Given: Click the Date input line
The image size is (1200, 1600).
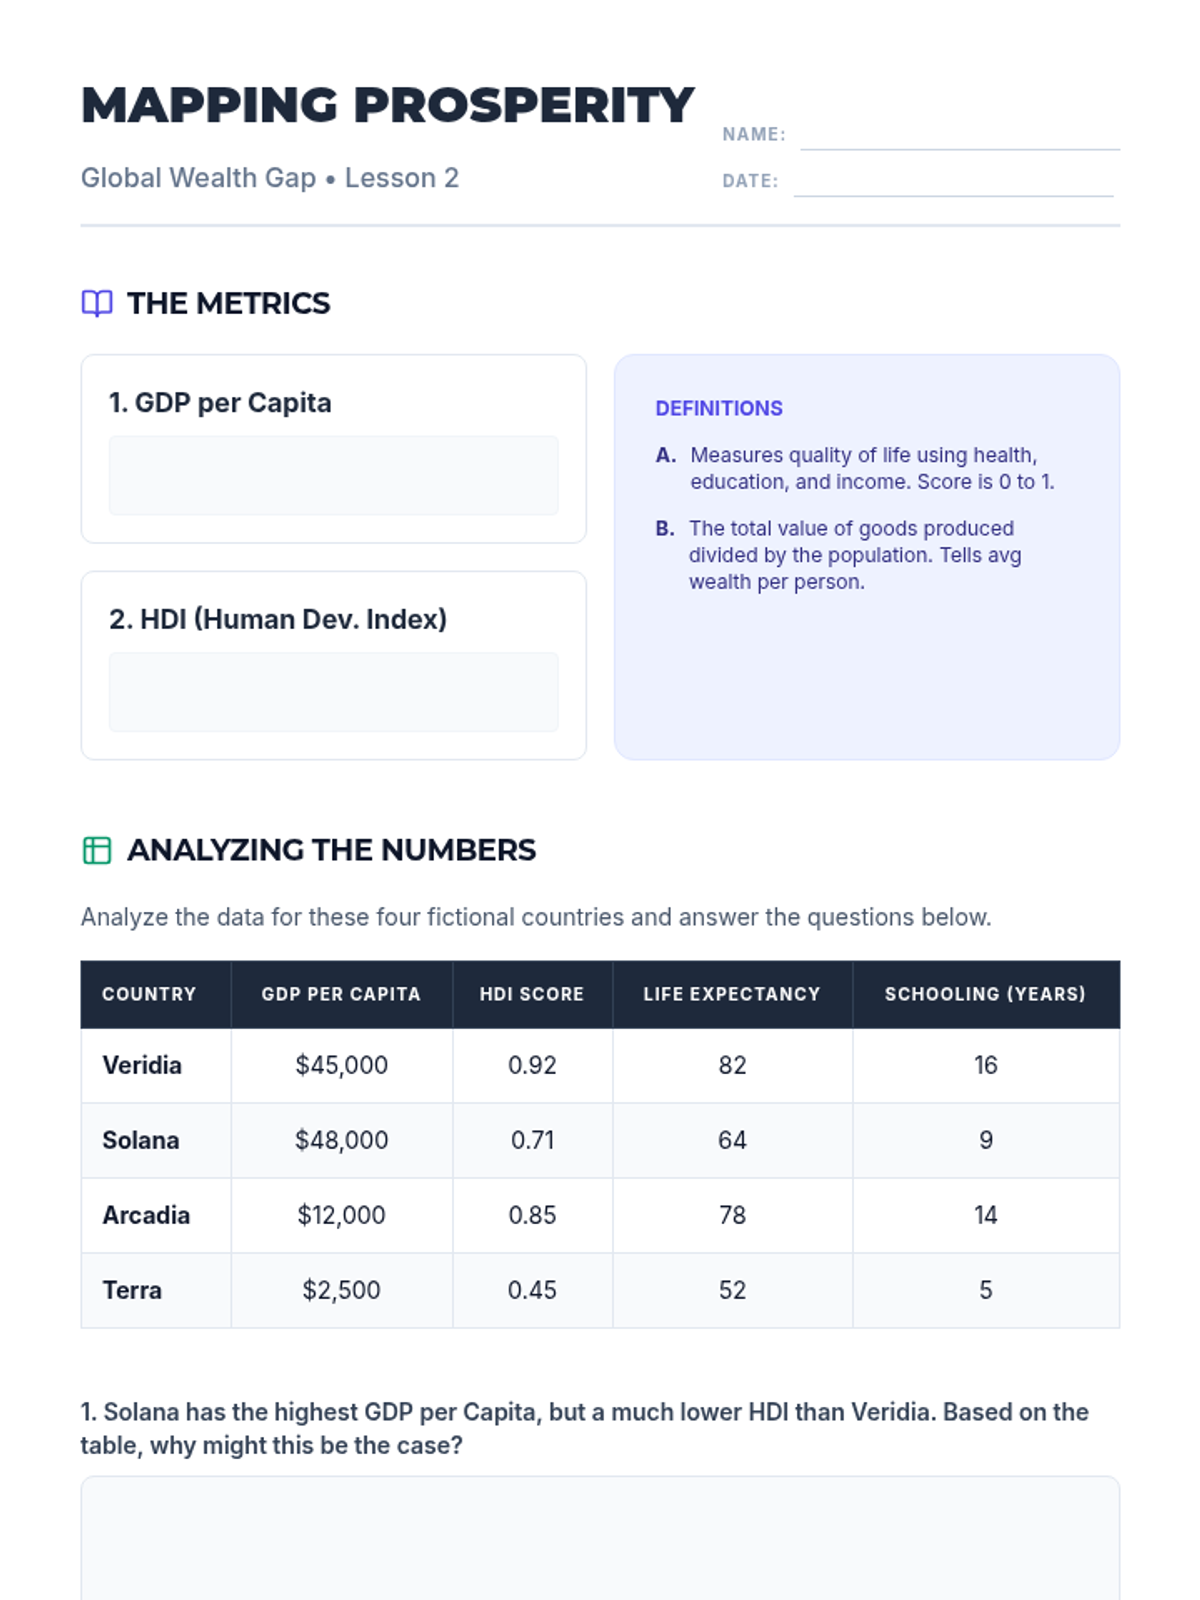Looking at the screenshot, I should 953,182.
